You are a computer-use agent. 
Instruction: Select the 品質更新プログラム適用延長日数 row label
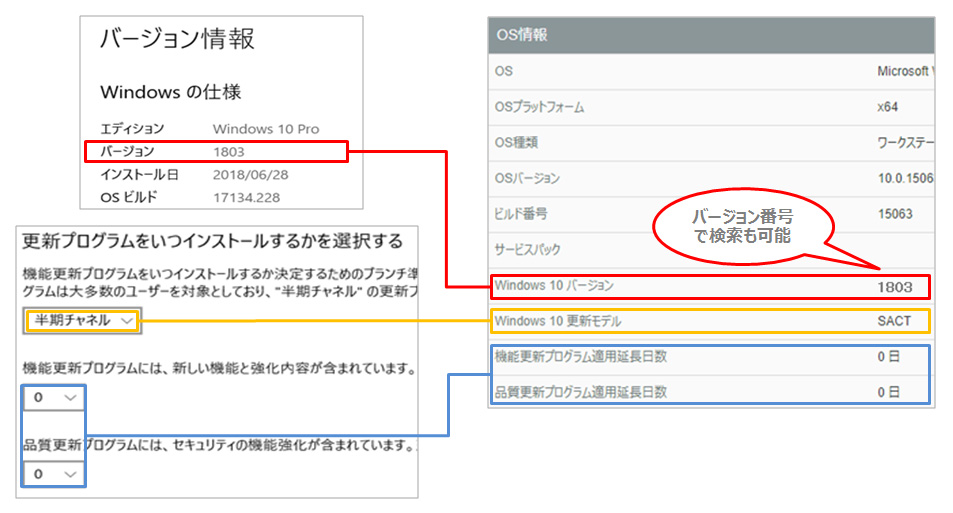pos(580,393)
